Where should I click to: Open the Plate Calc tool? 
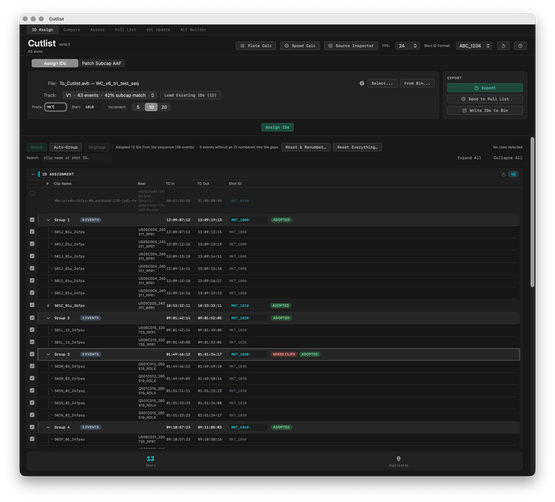256,46
